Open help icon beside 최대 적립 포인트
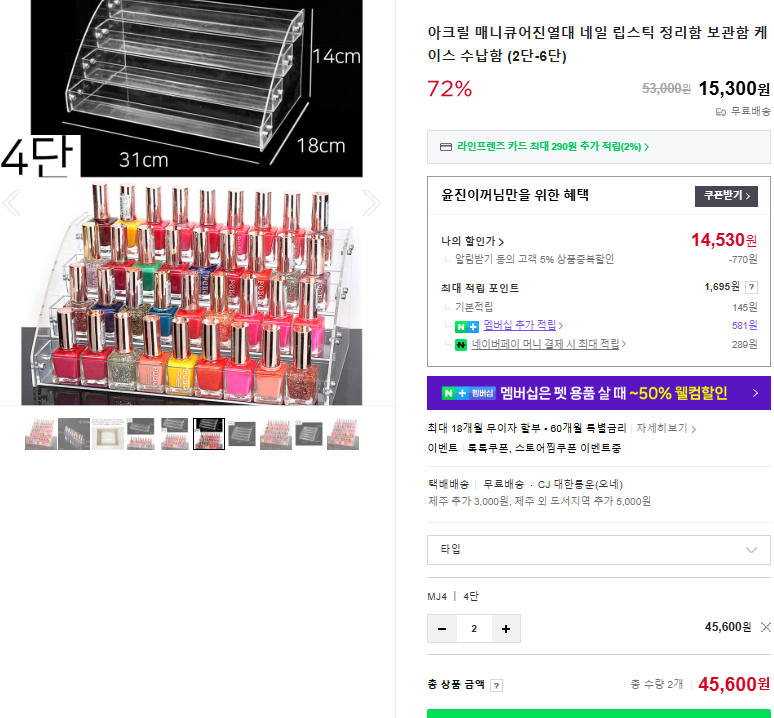 click(x=751, y=287)
